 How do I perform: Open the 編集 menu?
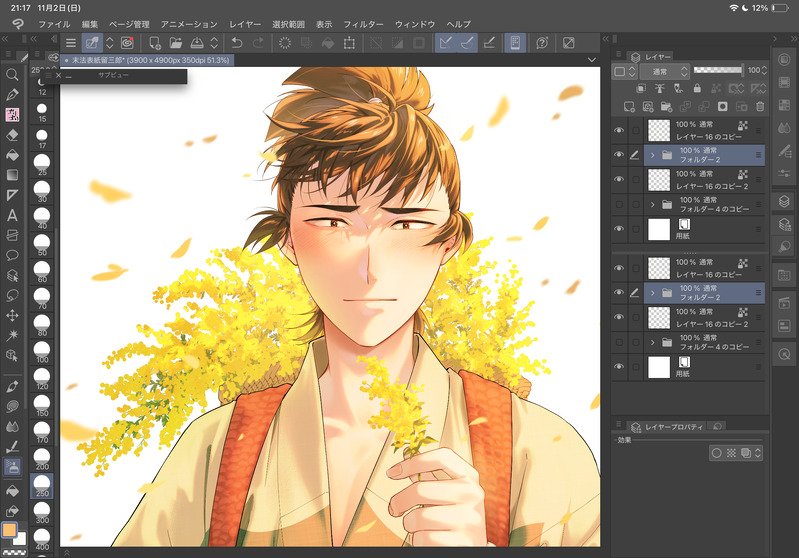pos(90,24)
